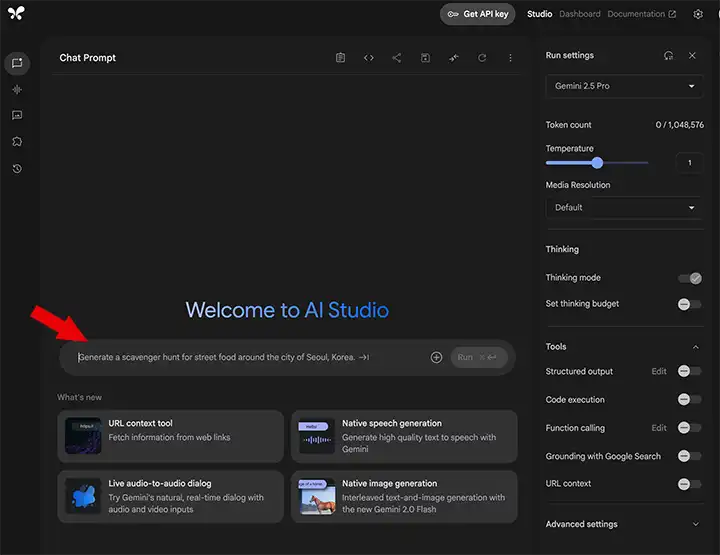Click the Clear chat refresh icon

click(482, 57)
